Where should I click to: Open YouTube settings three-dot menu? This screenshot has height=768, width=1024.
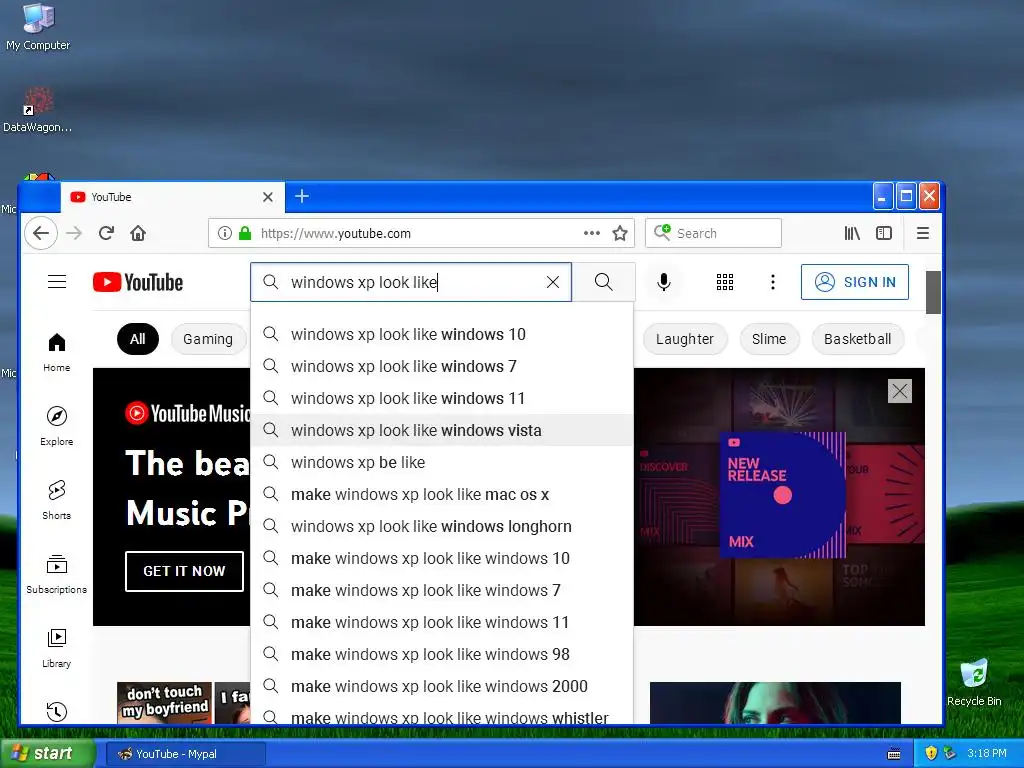[x=773, y=282]
